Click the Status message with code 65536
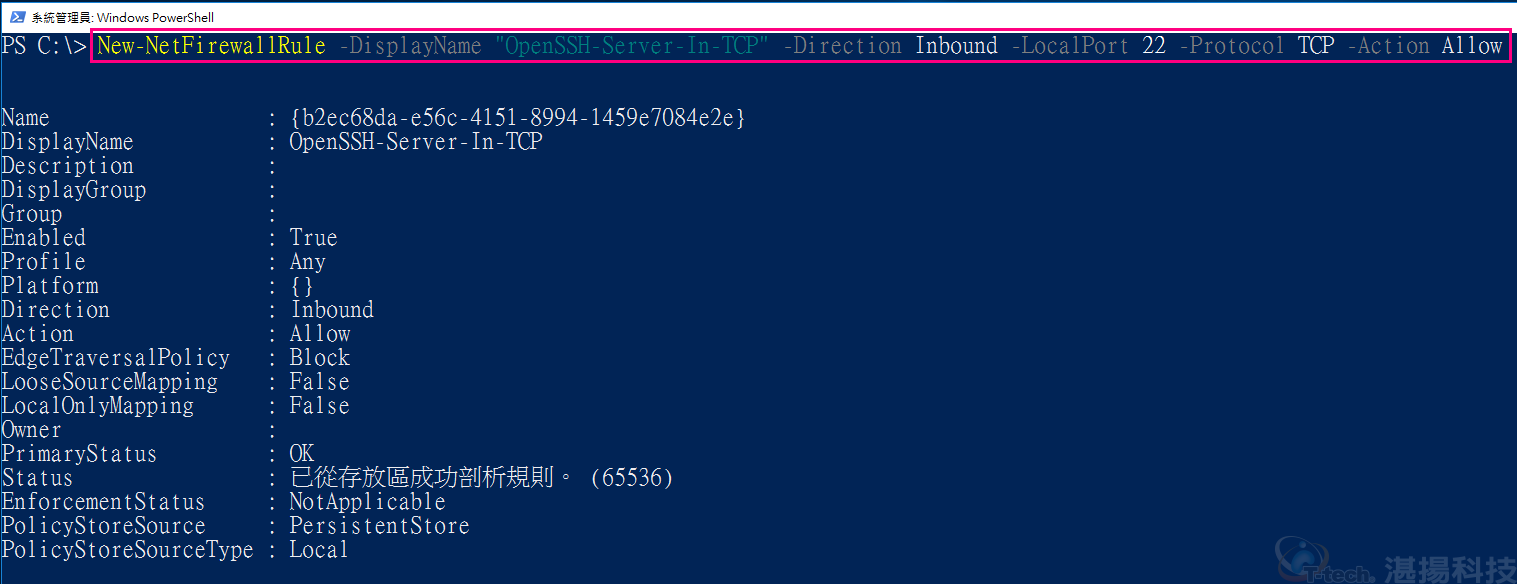The width and height of the screenshot is (1517, 584). tap(481, 478)
